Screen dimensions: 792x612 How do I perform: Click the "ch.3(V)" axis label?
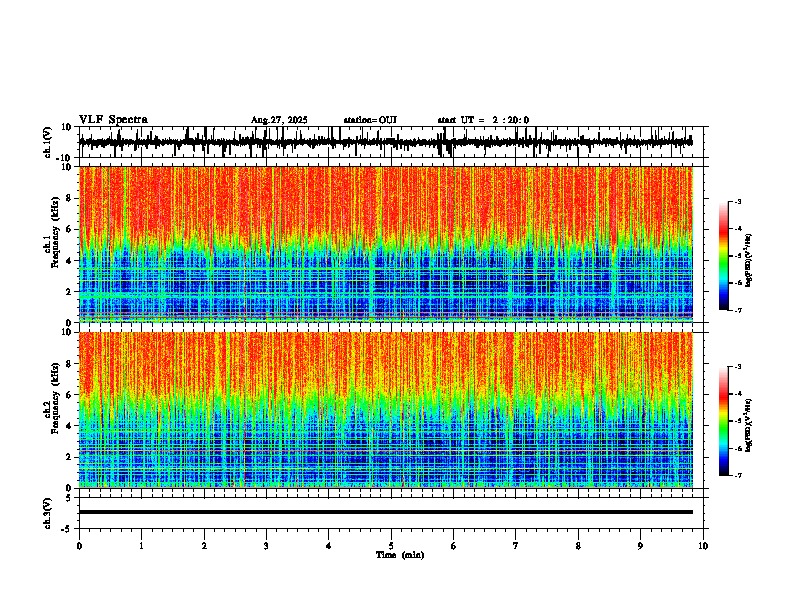(x=48, y=513)
